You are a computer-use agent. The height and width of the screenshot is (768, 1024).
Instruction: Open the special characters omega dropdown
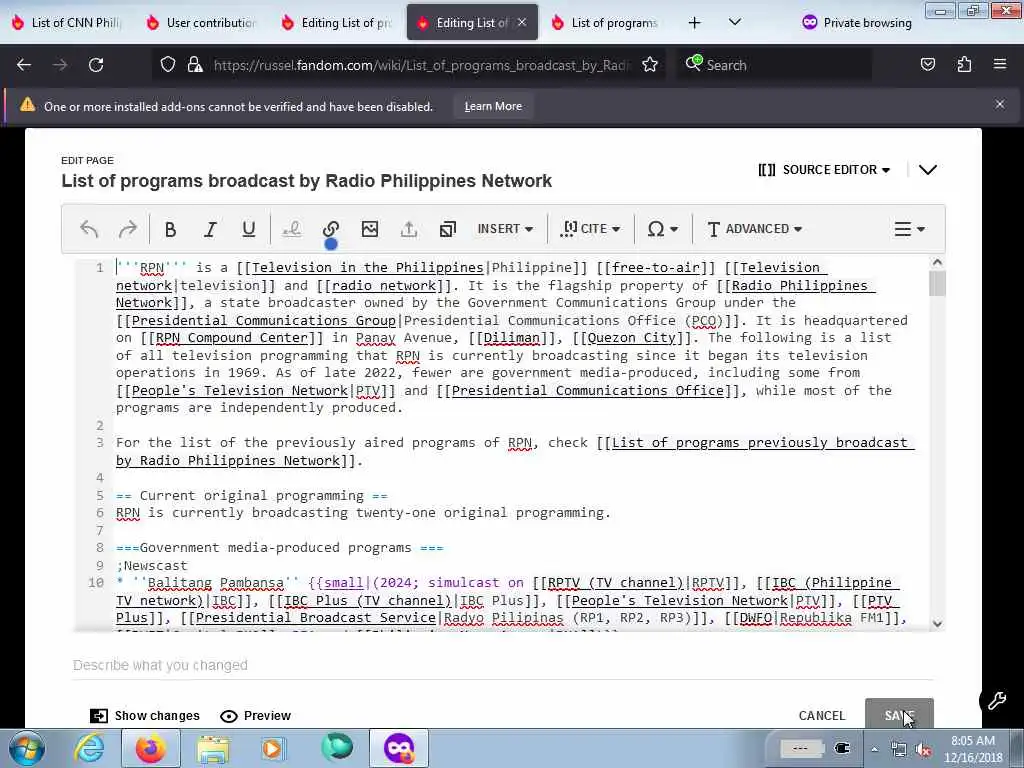pos(662,229)
